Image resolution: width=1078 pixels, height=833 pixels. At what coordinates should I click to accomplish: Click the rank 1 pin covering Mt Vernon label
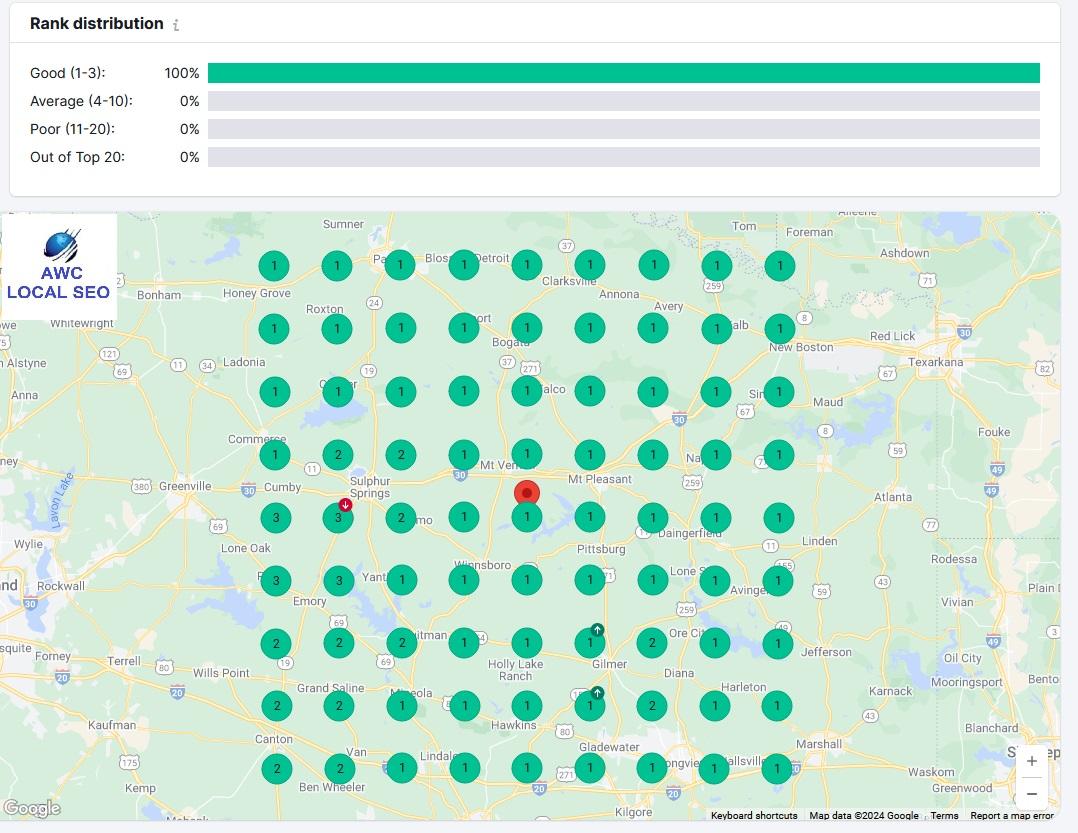tap(527, 454)
